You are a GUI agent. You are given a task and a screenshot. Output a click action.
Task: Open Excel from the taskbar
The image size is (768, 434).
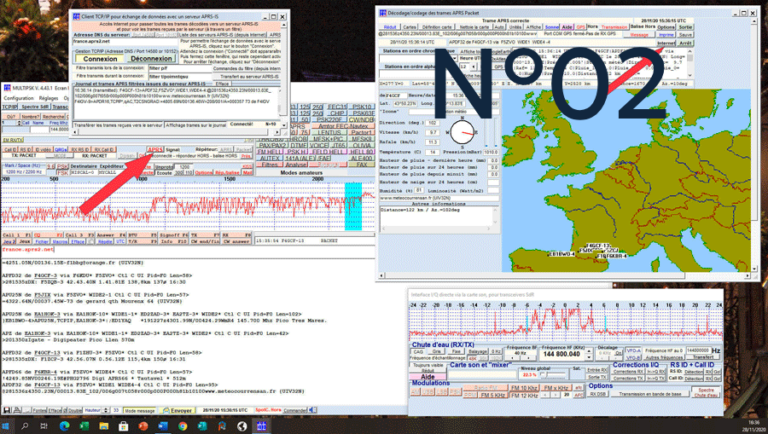pos(84,426)
